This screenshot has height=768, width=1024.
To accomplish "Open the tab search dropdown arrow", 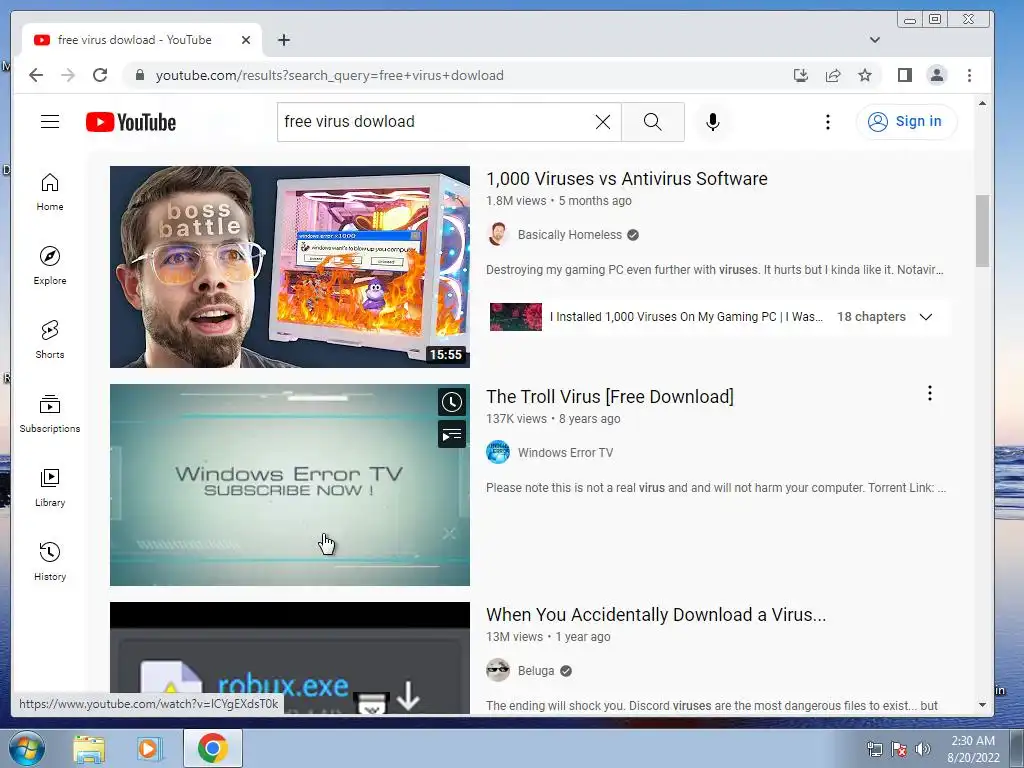I will click(x=874, y=40).
